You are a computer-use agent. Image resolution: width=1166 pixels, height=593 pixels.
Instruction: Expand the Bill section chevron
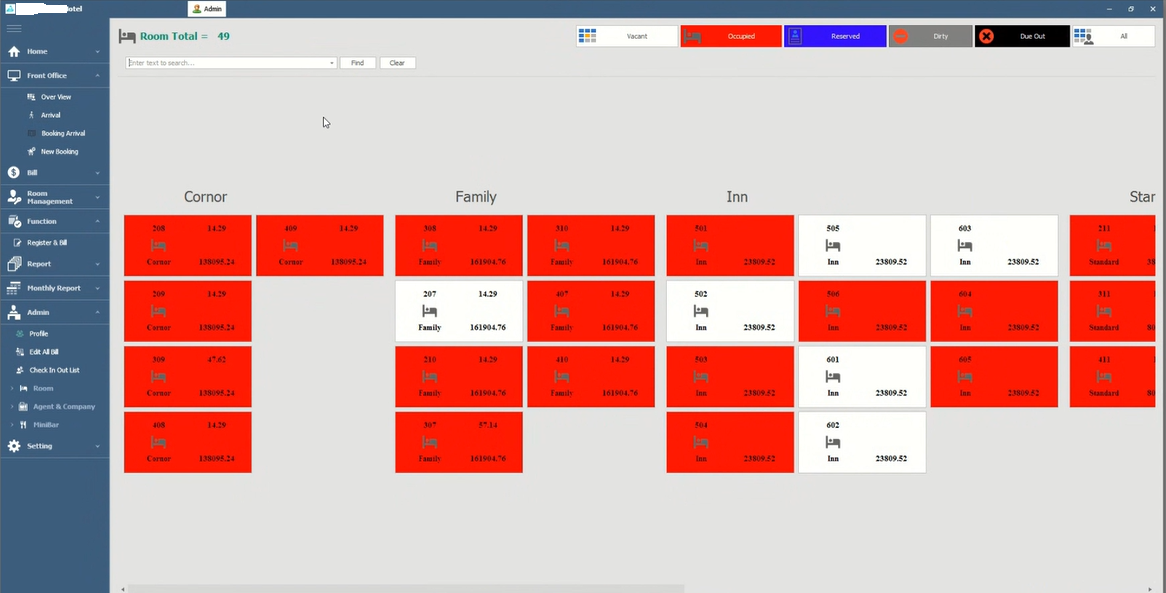point(97,173)
